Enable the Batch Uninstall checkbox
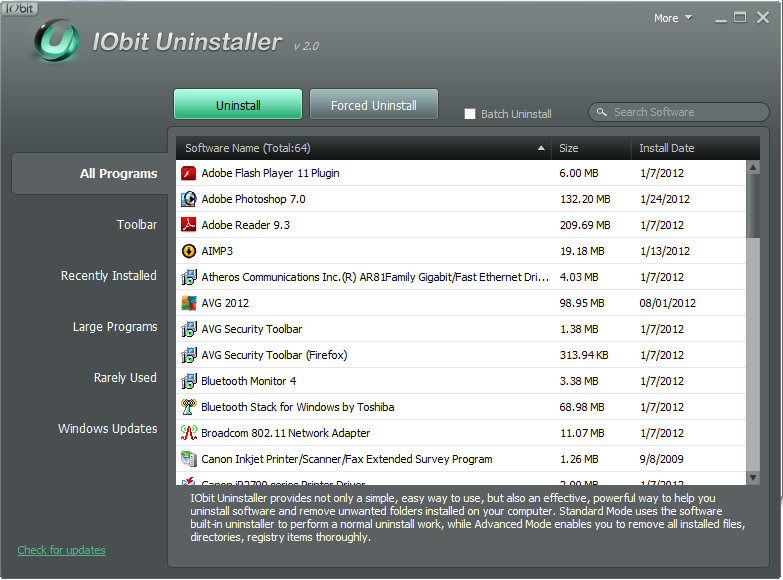This screenshot has height=580, width=783. click(469, 114)
